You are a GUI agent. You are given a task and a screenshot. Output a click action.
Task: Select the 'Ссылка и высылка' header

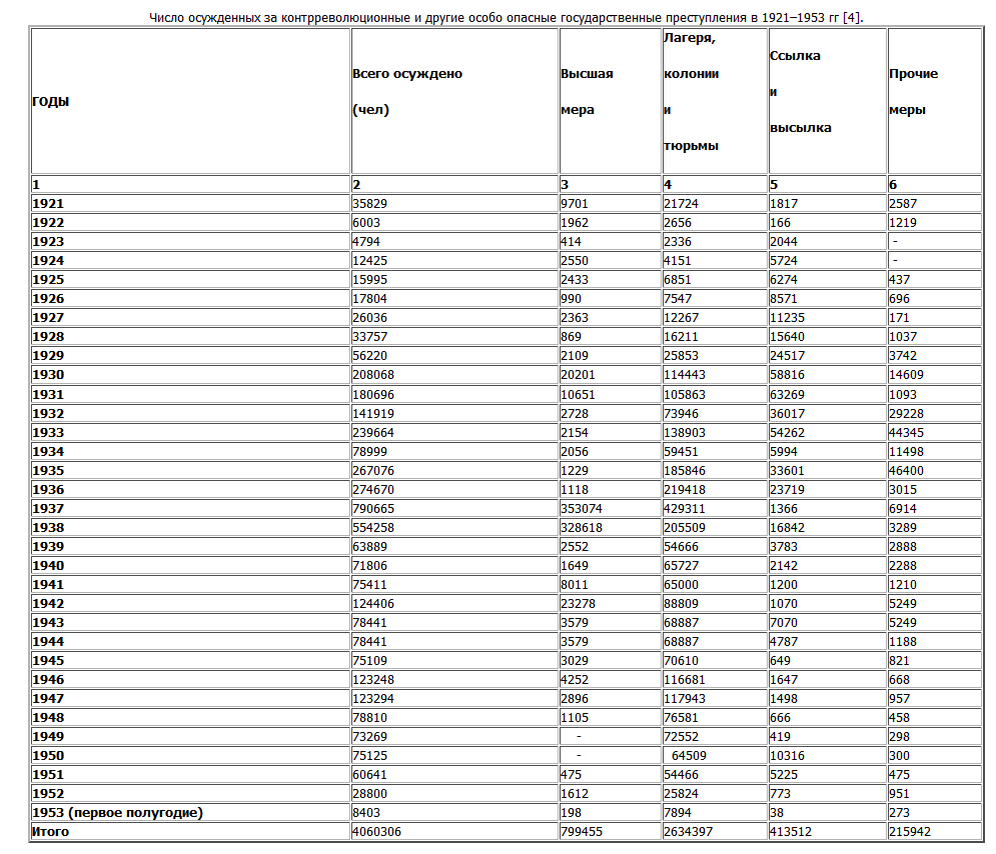tap(828, 101)
